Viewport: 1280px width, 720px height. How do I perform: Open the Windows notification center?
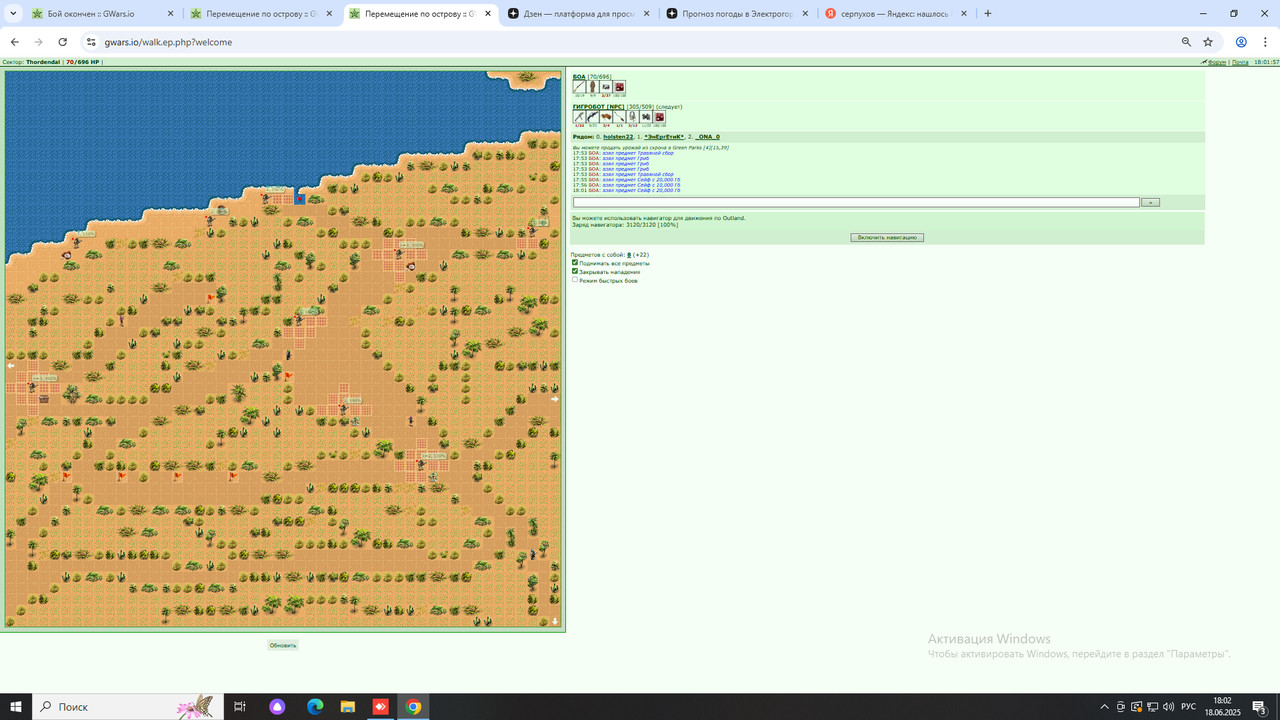1260,707
